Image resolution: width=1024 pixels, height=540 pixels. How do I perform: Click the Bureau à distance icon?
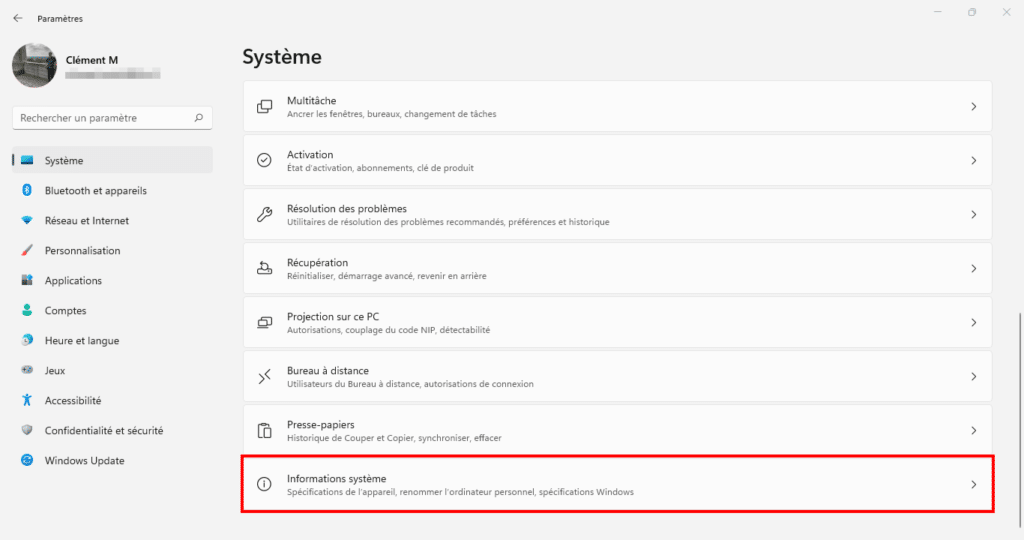tap(265, 376)
